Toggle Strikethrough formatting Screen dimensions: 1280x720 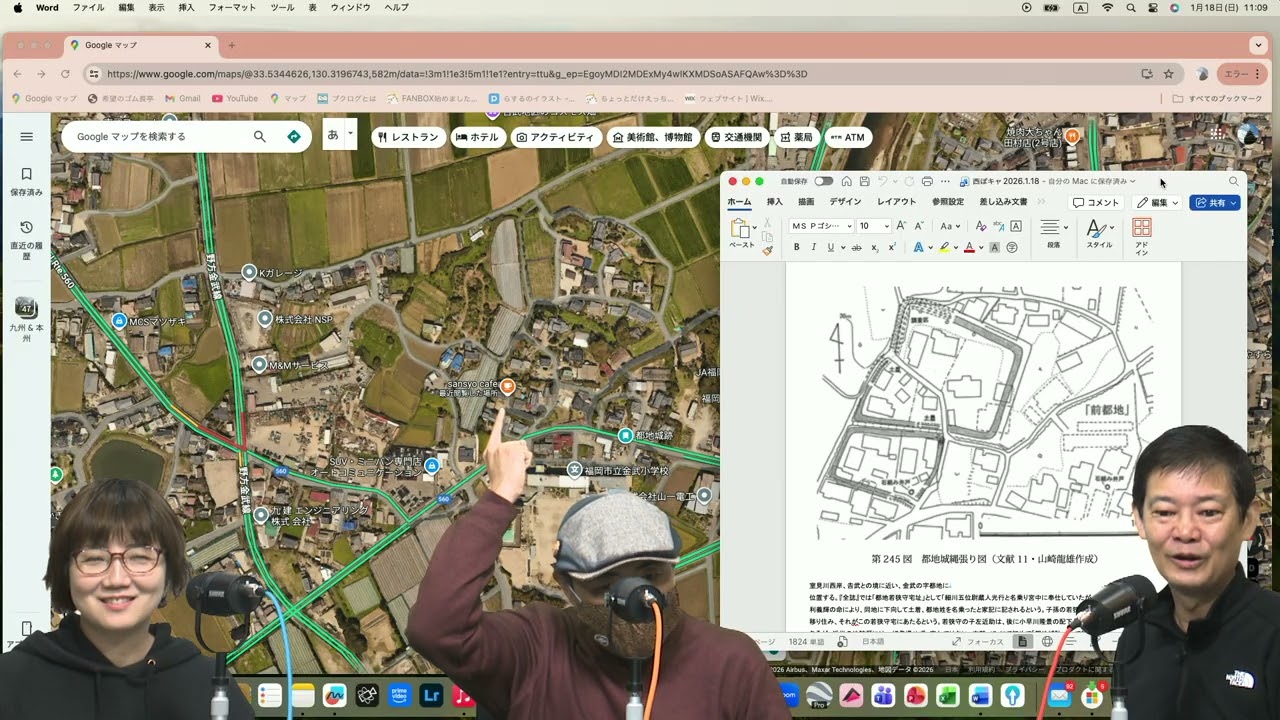pos(856,247)
